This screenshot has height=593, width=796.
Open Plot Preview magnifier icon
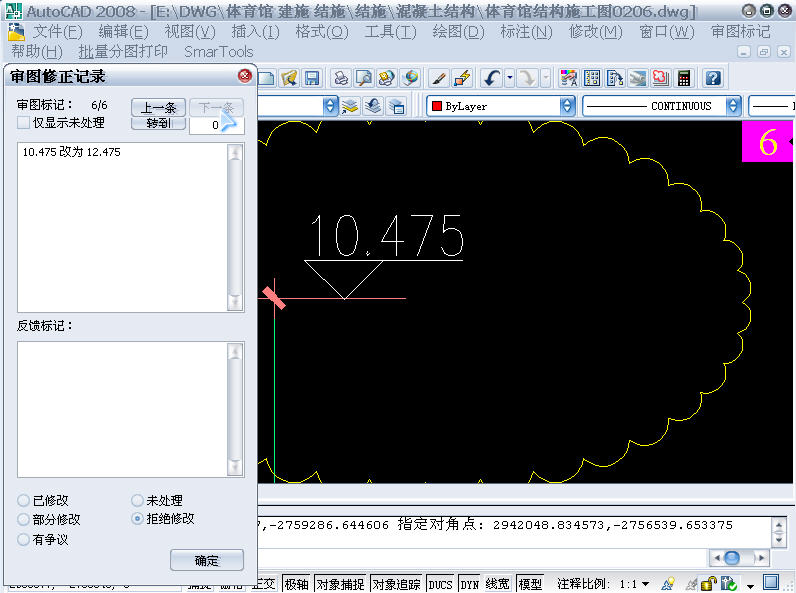[363, 78]
